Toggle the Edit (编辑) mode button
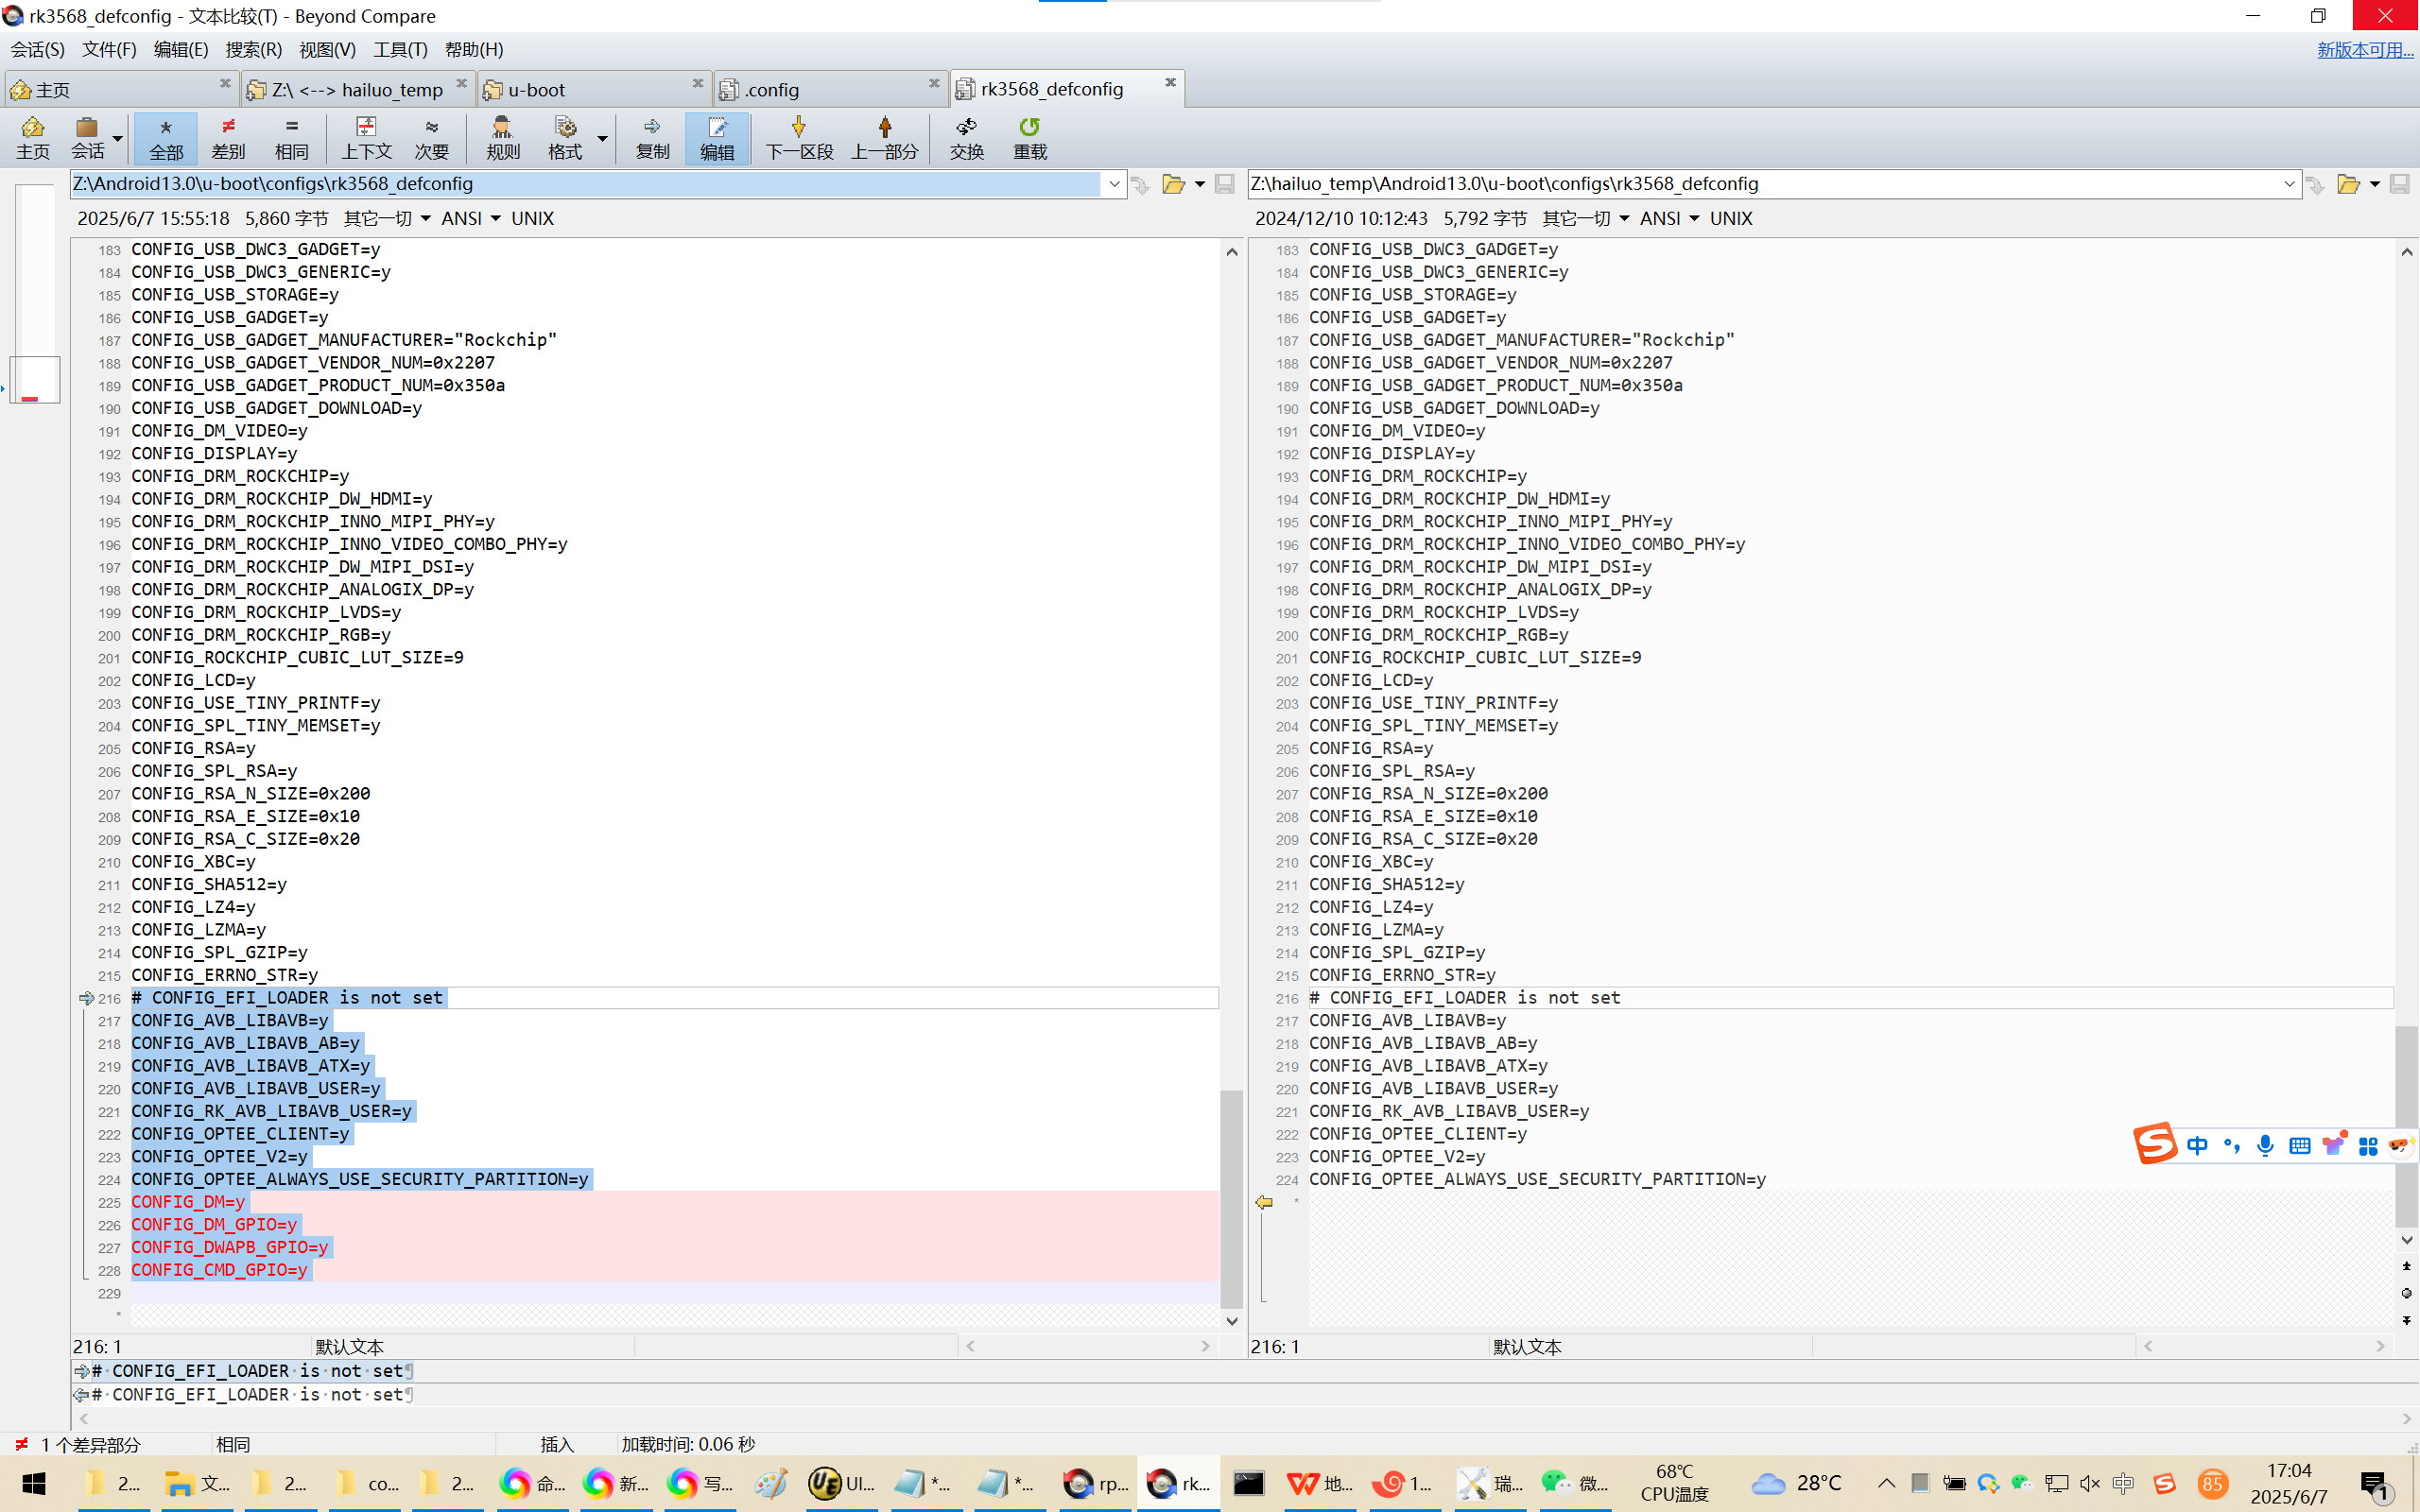Viewport: 2420px width, 1512px height. coord(716,137)
